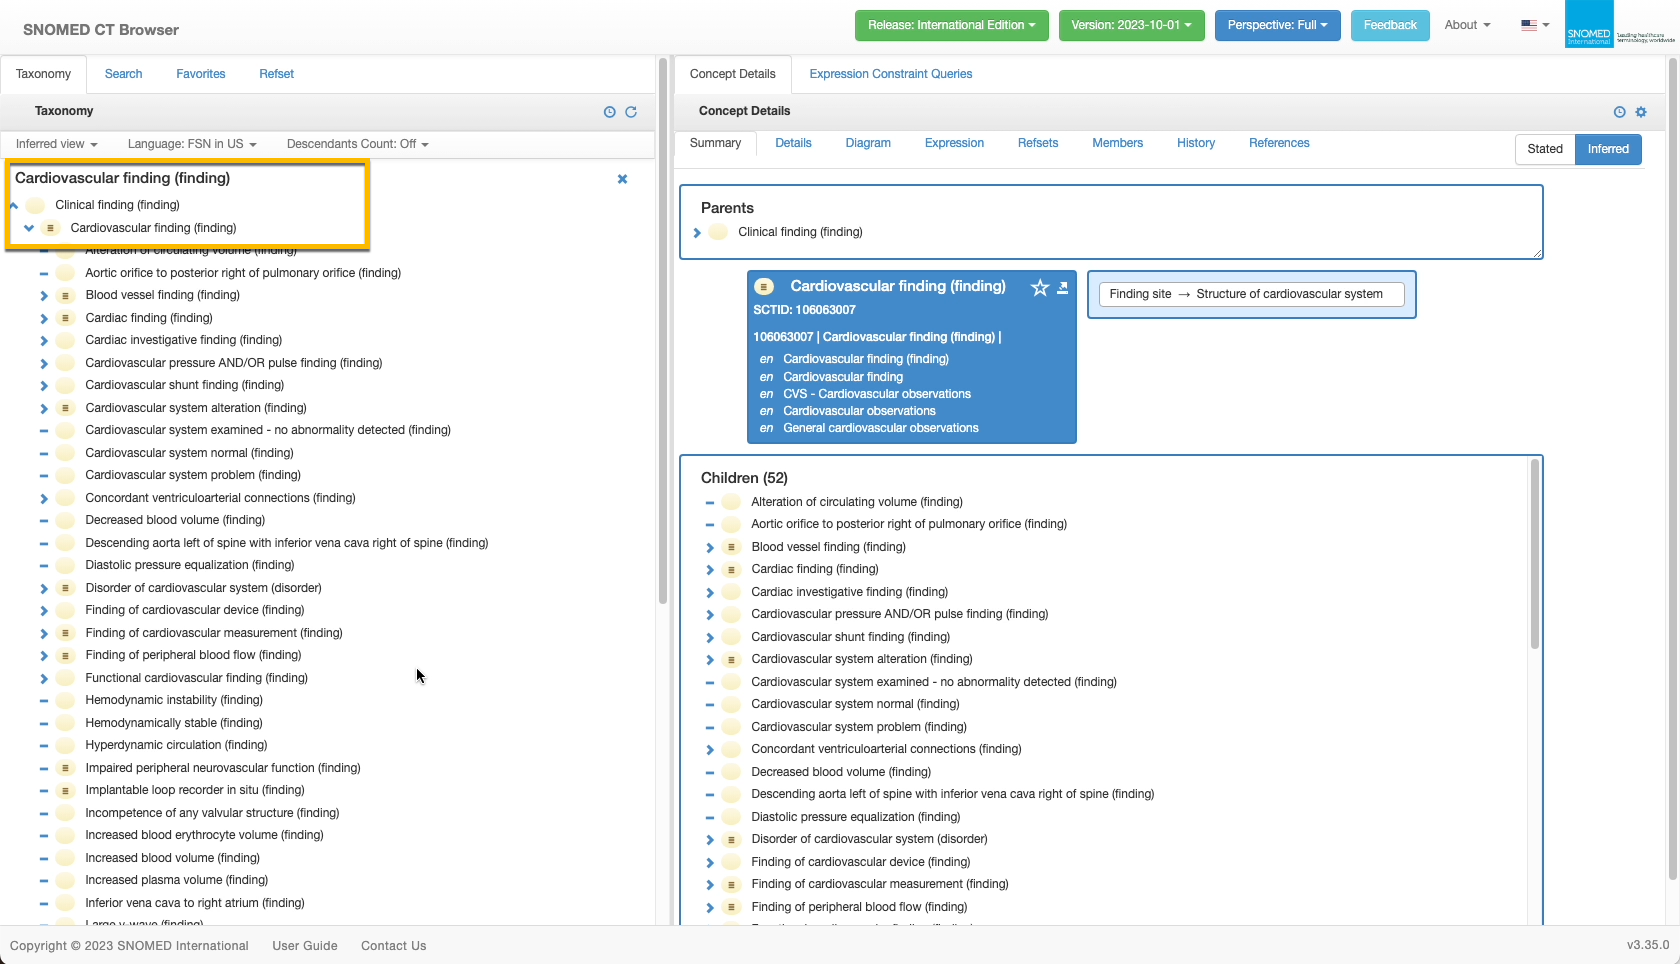This screenshot has height=964, width=1680.
Task: Open the Refsets tab
Action: point(1038,143)
